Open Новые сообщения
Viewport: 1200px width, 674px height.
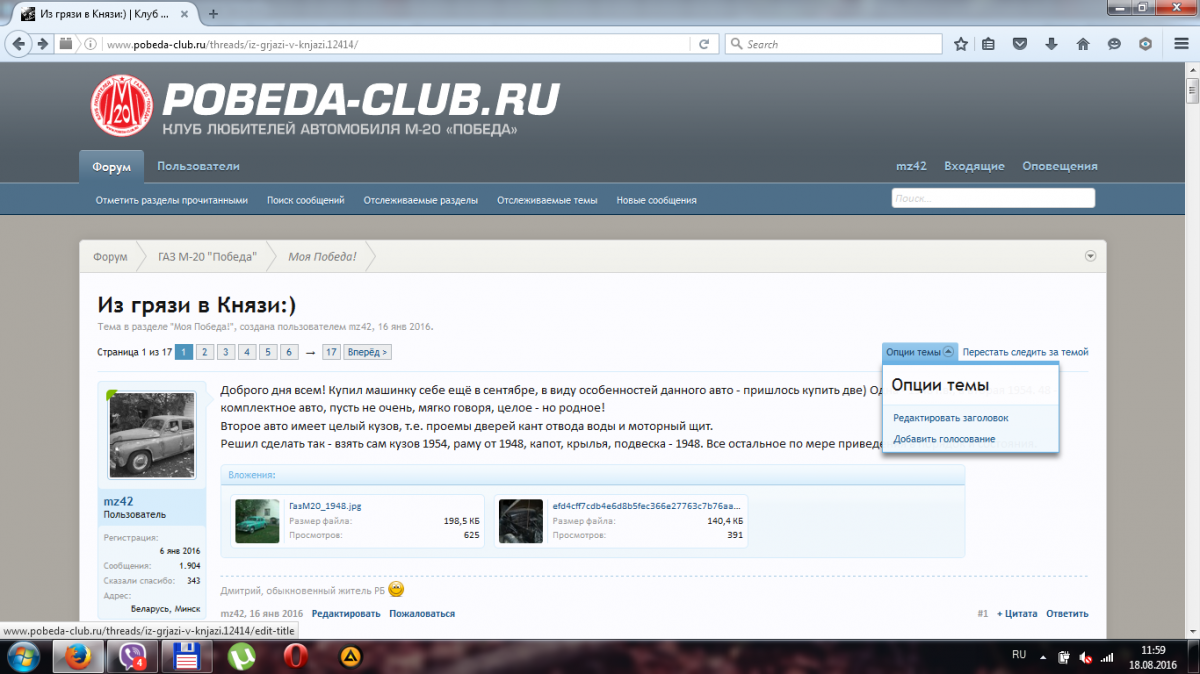656,200
